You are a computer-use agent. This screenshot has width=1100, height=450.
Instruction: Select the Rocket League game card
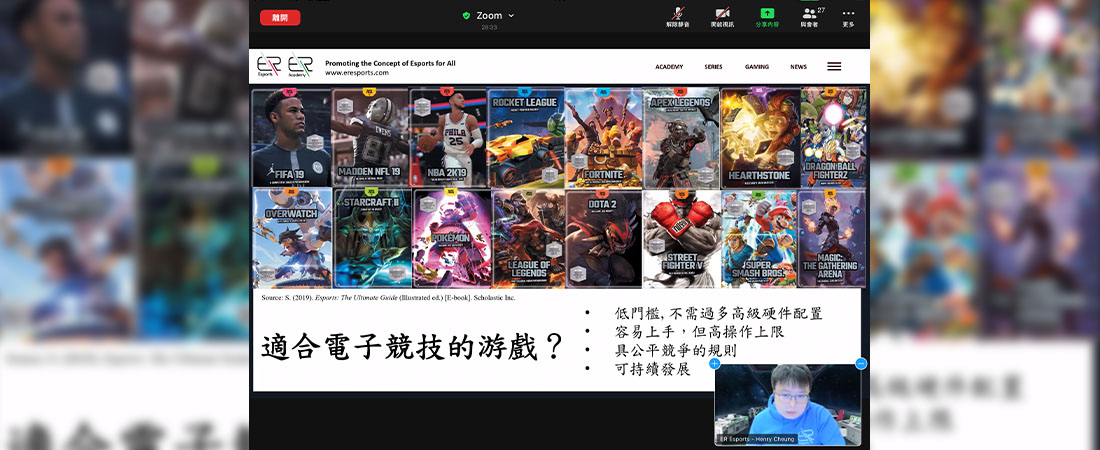point(525,138)
